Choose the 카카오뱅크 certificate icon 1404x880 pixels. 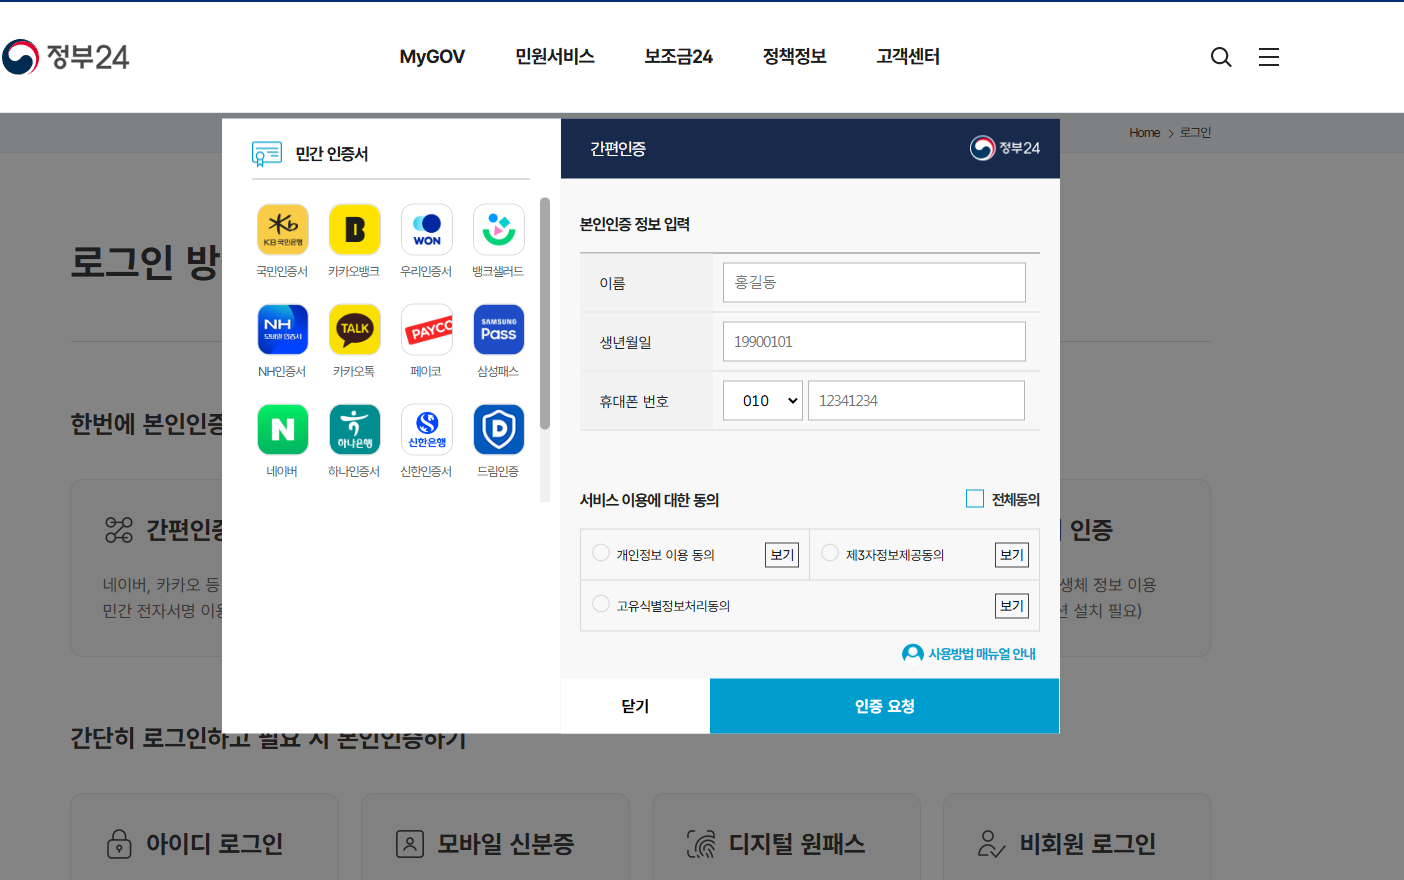(355, 230)
